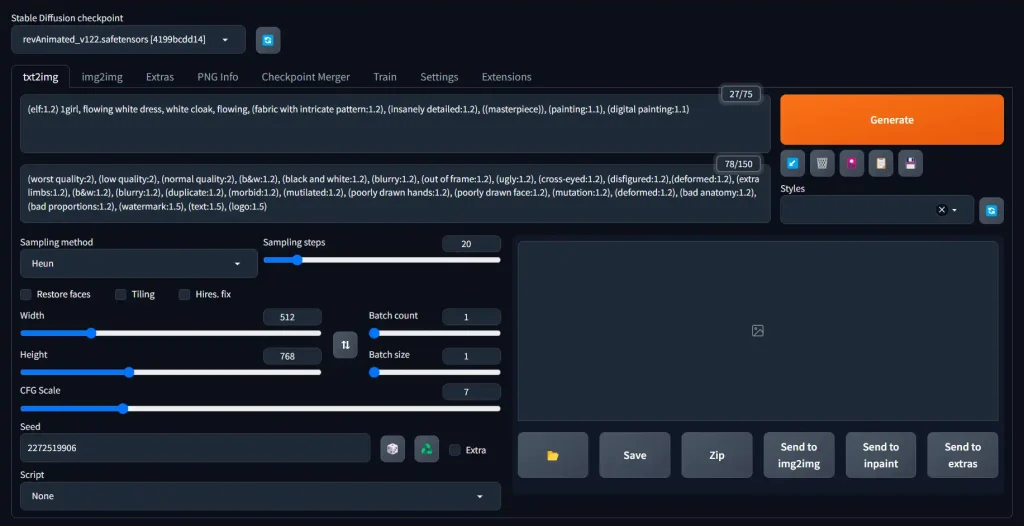
Task: Toggle the Tiling checkbox
Action: [121, 294]
